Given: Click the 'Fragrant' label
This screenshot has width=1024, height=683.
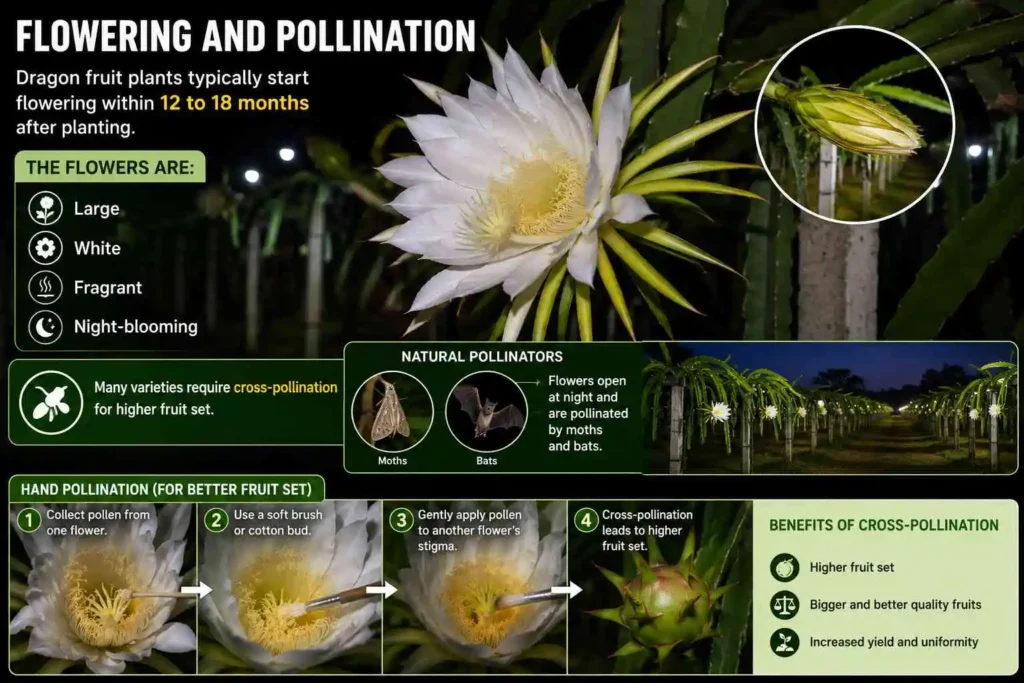Looking at the screenshot, I should tap(108, 288).
